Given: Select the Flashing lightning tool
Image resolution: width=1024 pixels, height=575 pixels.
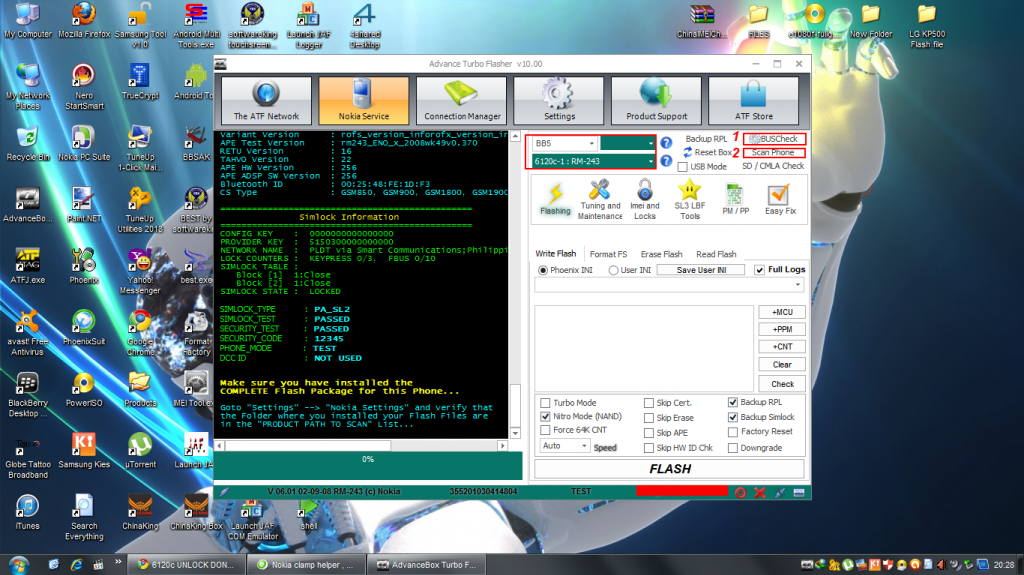Looking at the screenshot, I should pyautogui.click(x=555, y=199).
